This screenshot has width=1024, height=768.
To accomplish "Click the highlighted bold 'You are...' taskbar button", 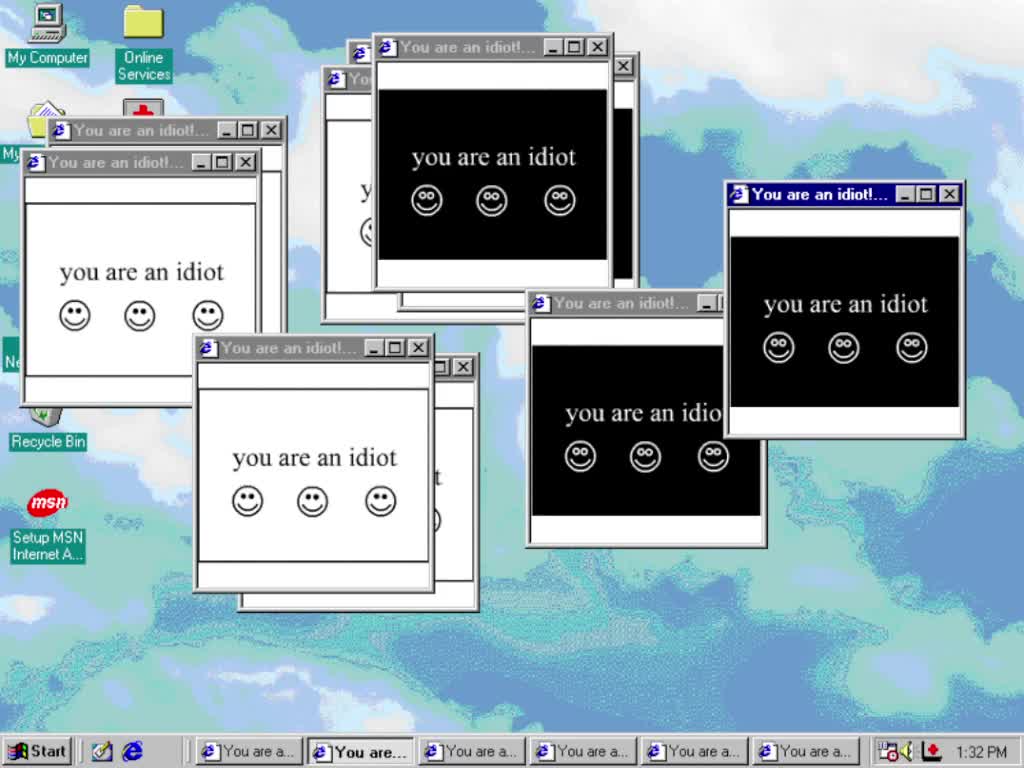I will [360, 751].
